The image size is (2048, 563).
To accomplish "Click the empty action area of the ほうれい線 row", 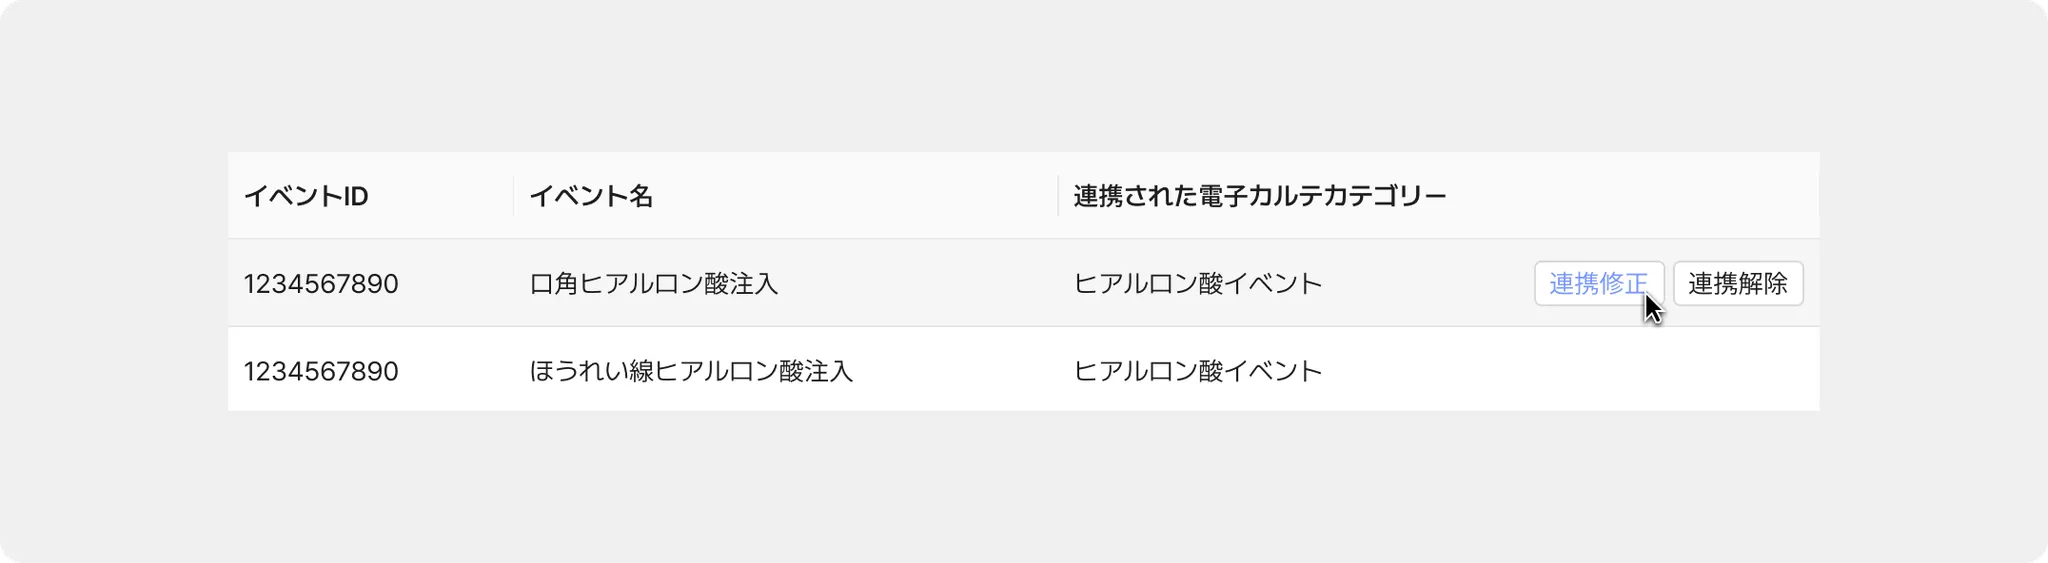I will 1668,370.
